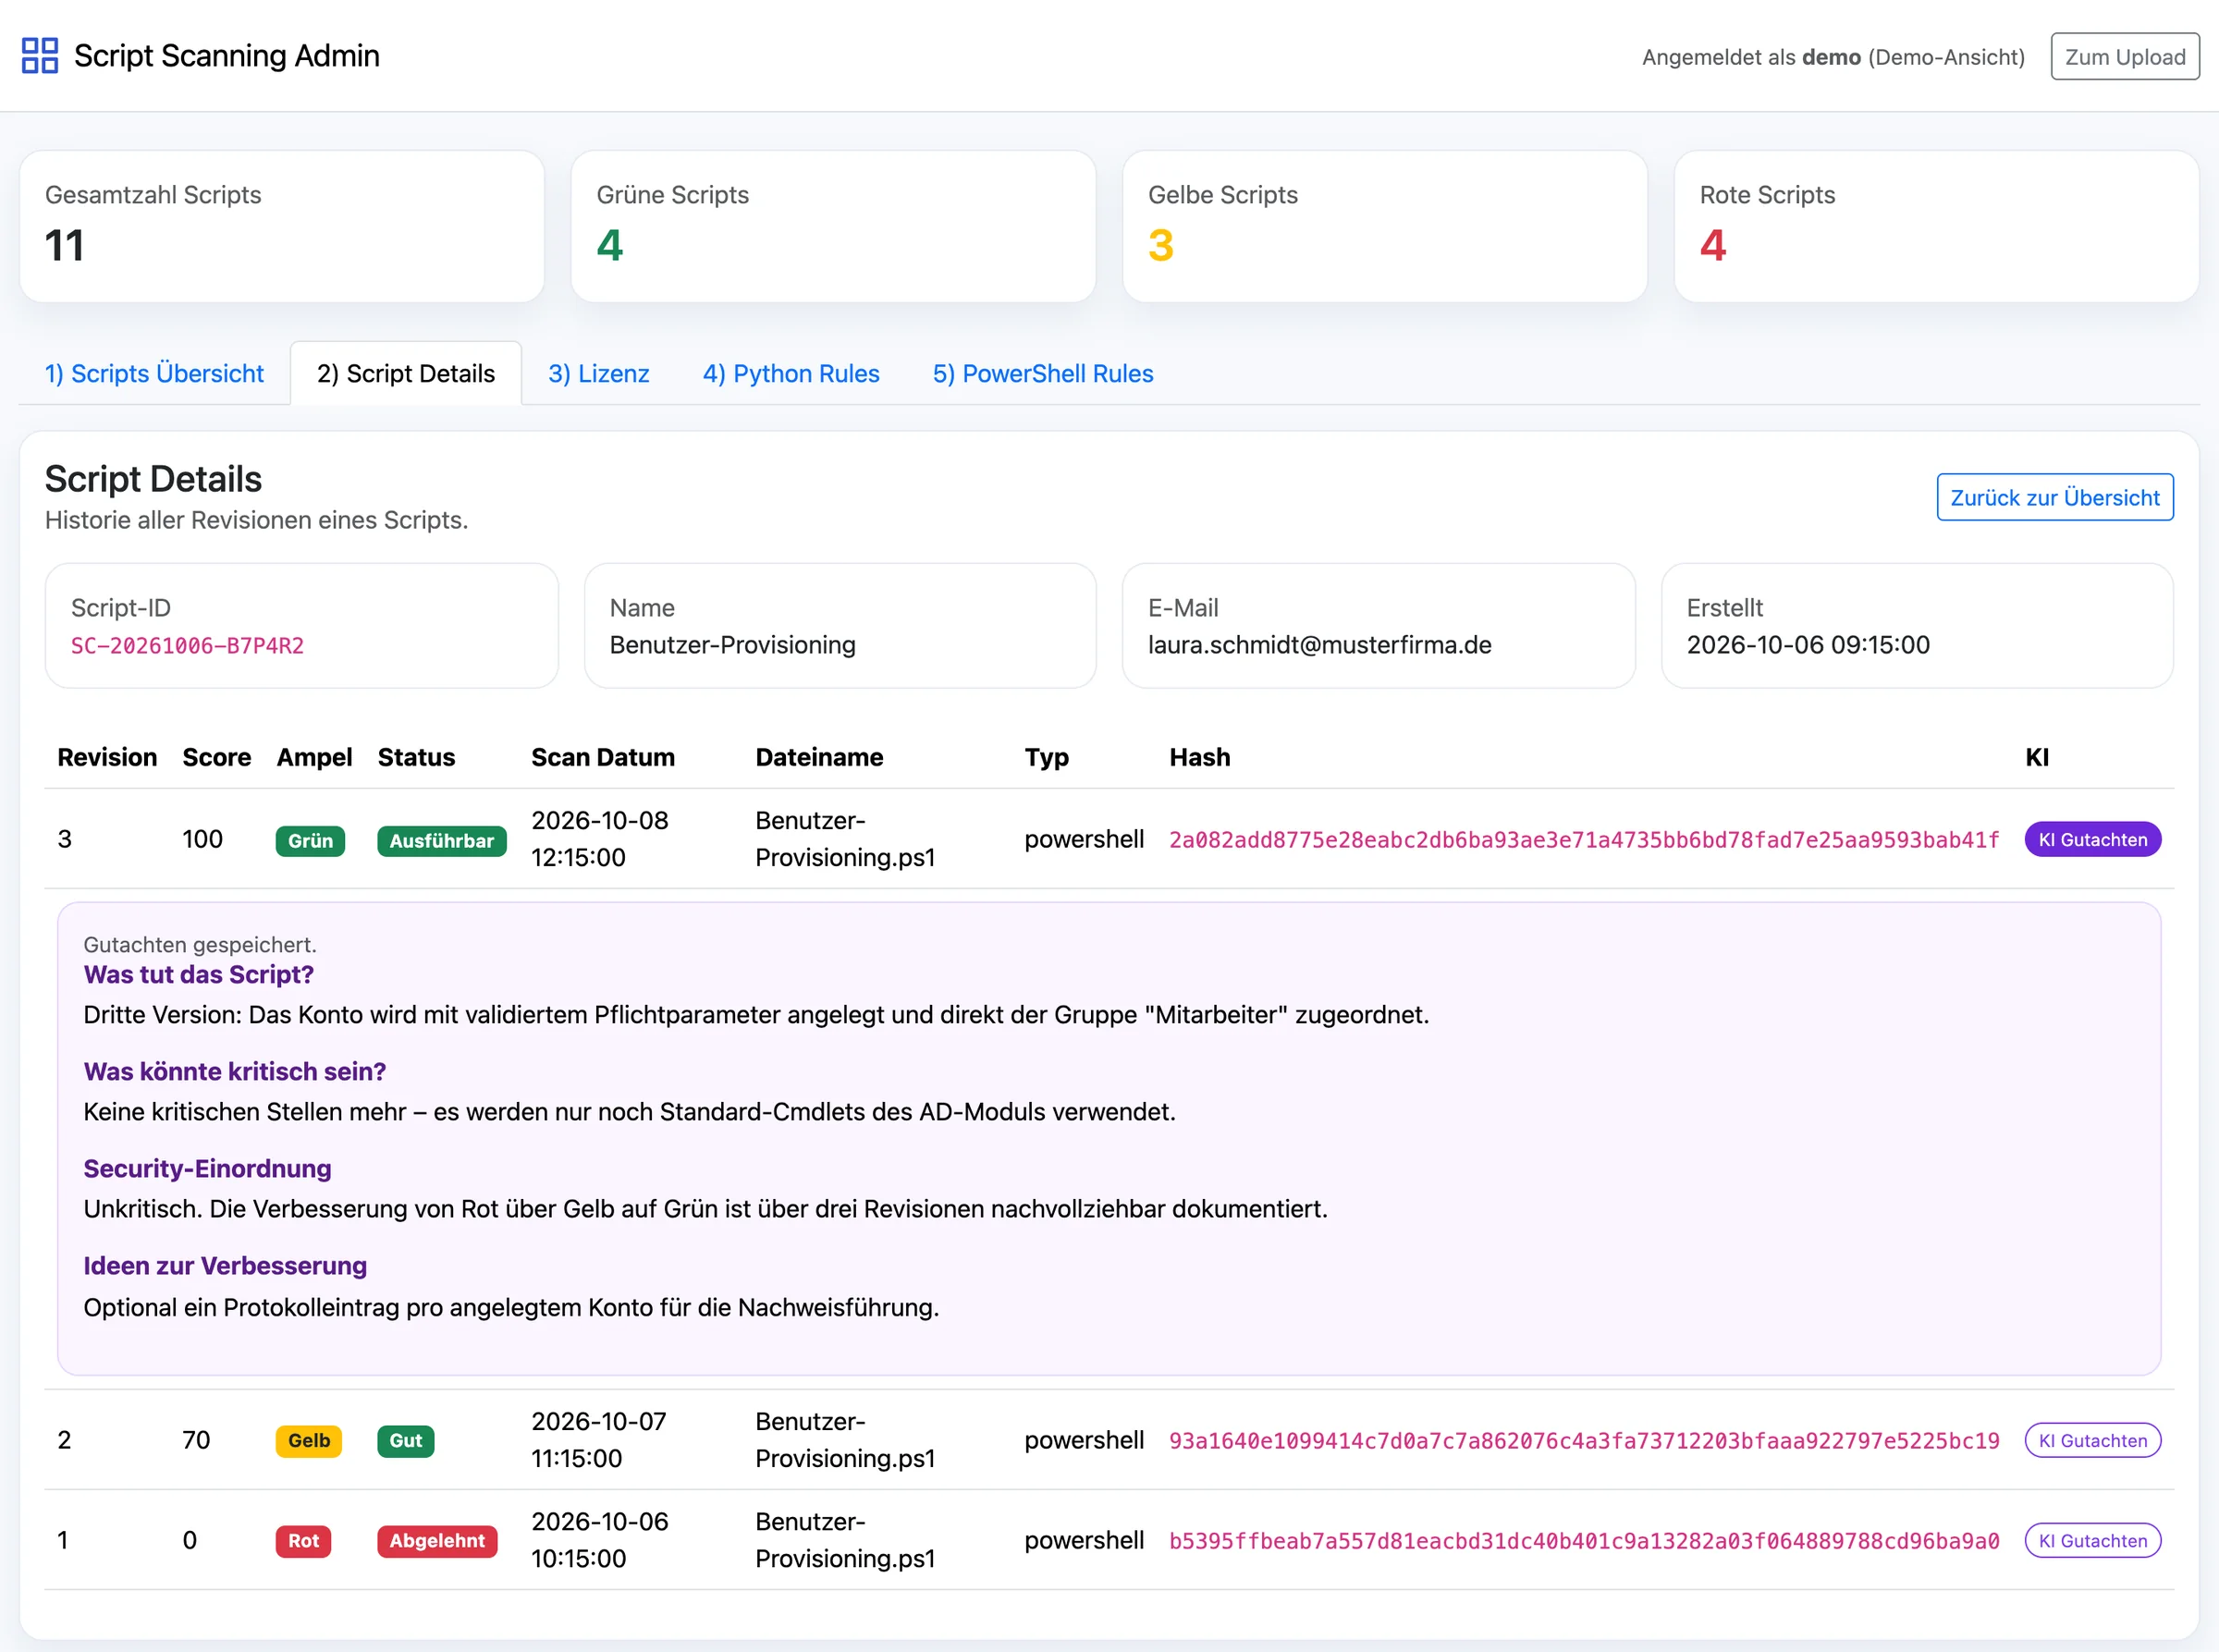2219x1652 pixels.
Task: Open the Zum Upload button
Action: 2124,57
